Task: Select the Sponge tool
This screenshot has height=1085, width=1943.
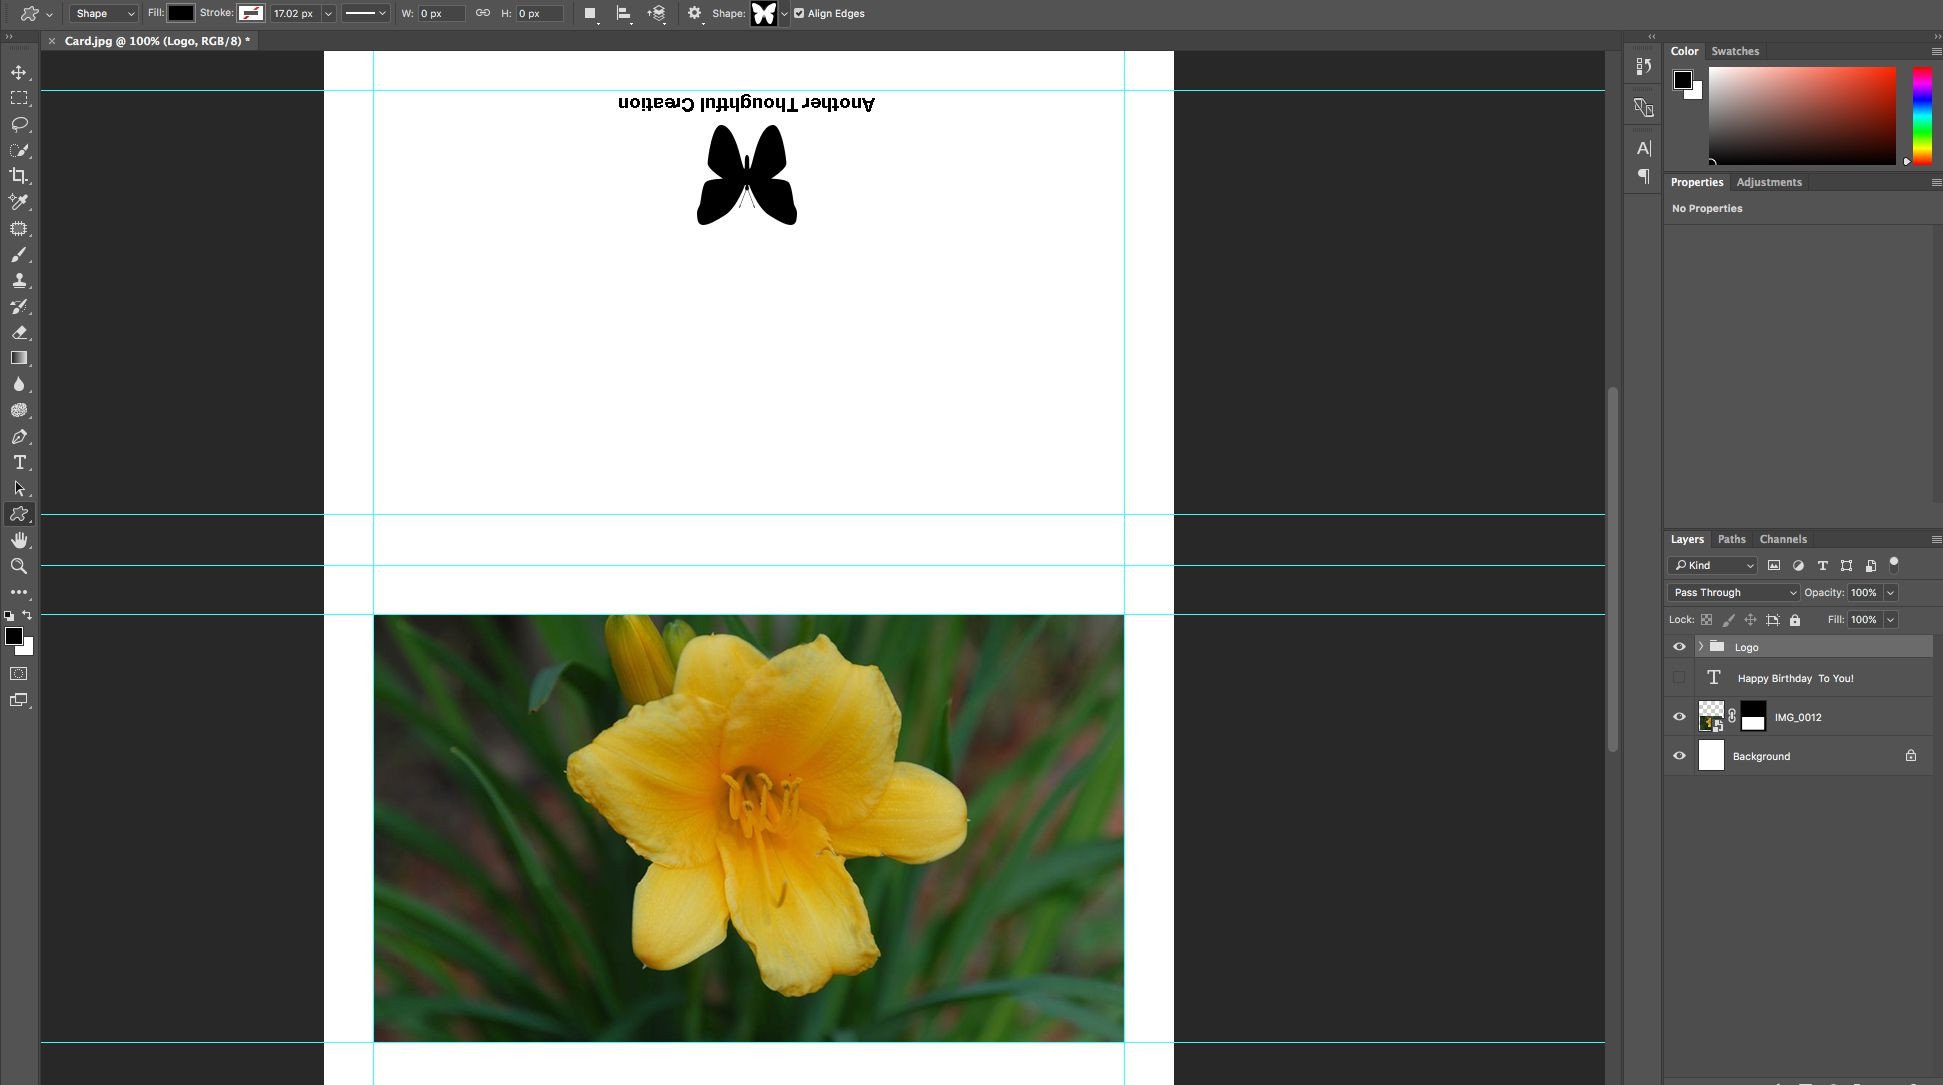Action: [19, 410]
